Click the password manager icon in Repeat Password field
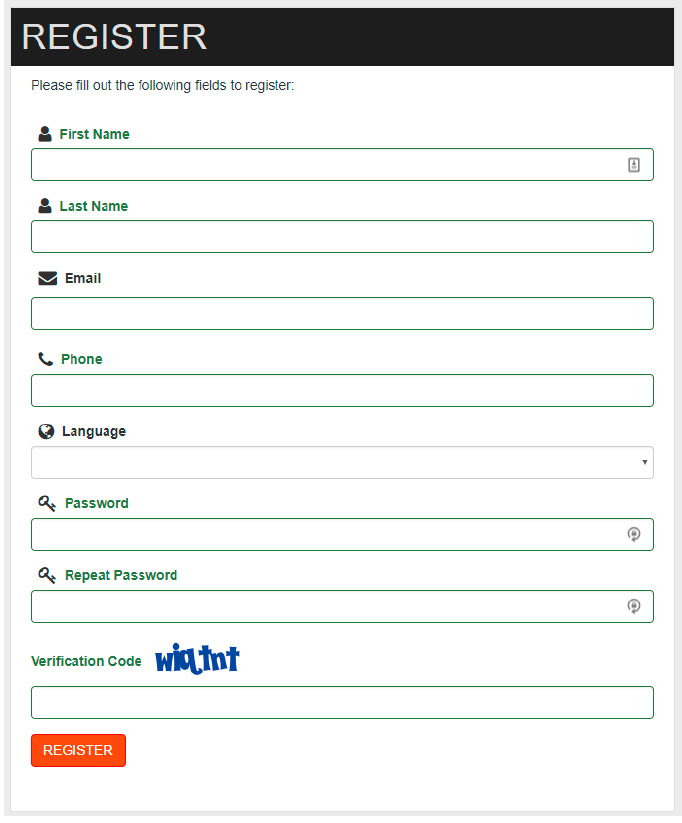This screenshot has height=823, width=682. point(634,606)
